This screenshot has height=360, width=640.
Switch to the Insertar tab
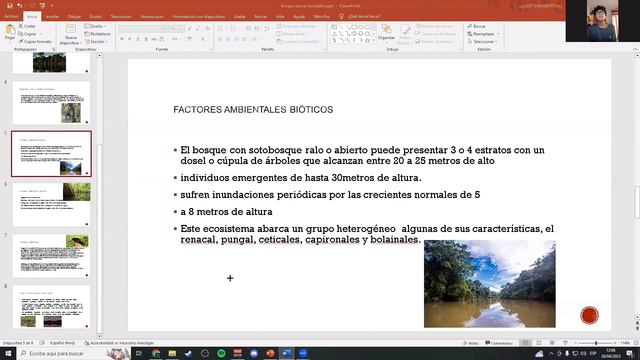52,17
